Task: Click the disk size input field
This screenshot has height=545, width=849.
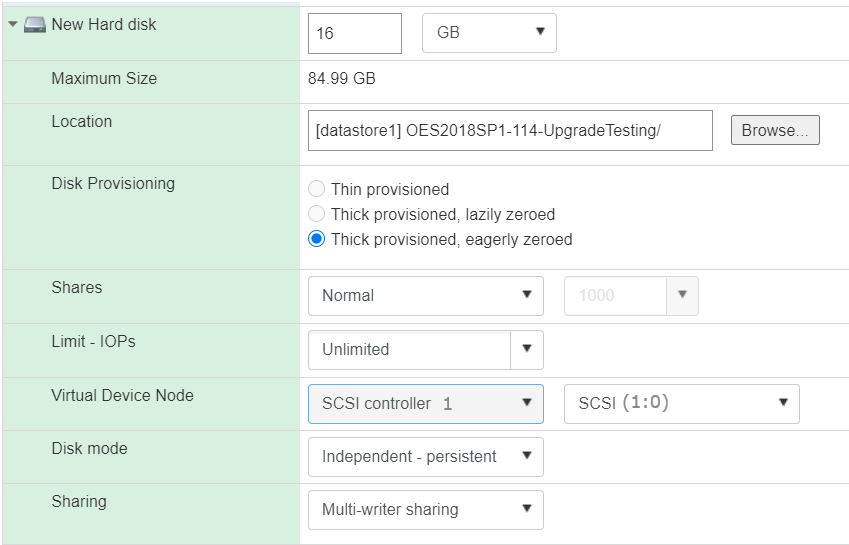Action: point(354,33)
